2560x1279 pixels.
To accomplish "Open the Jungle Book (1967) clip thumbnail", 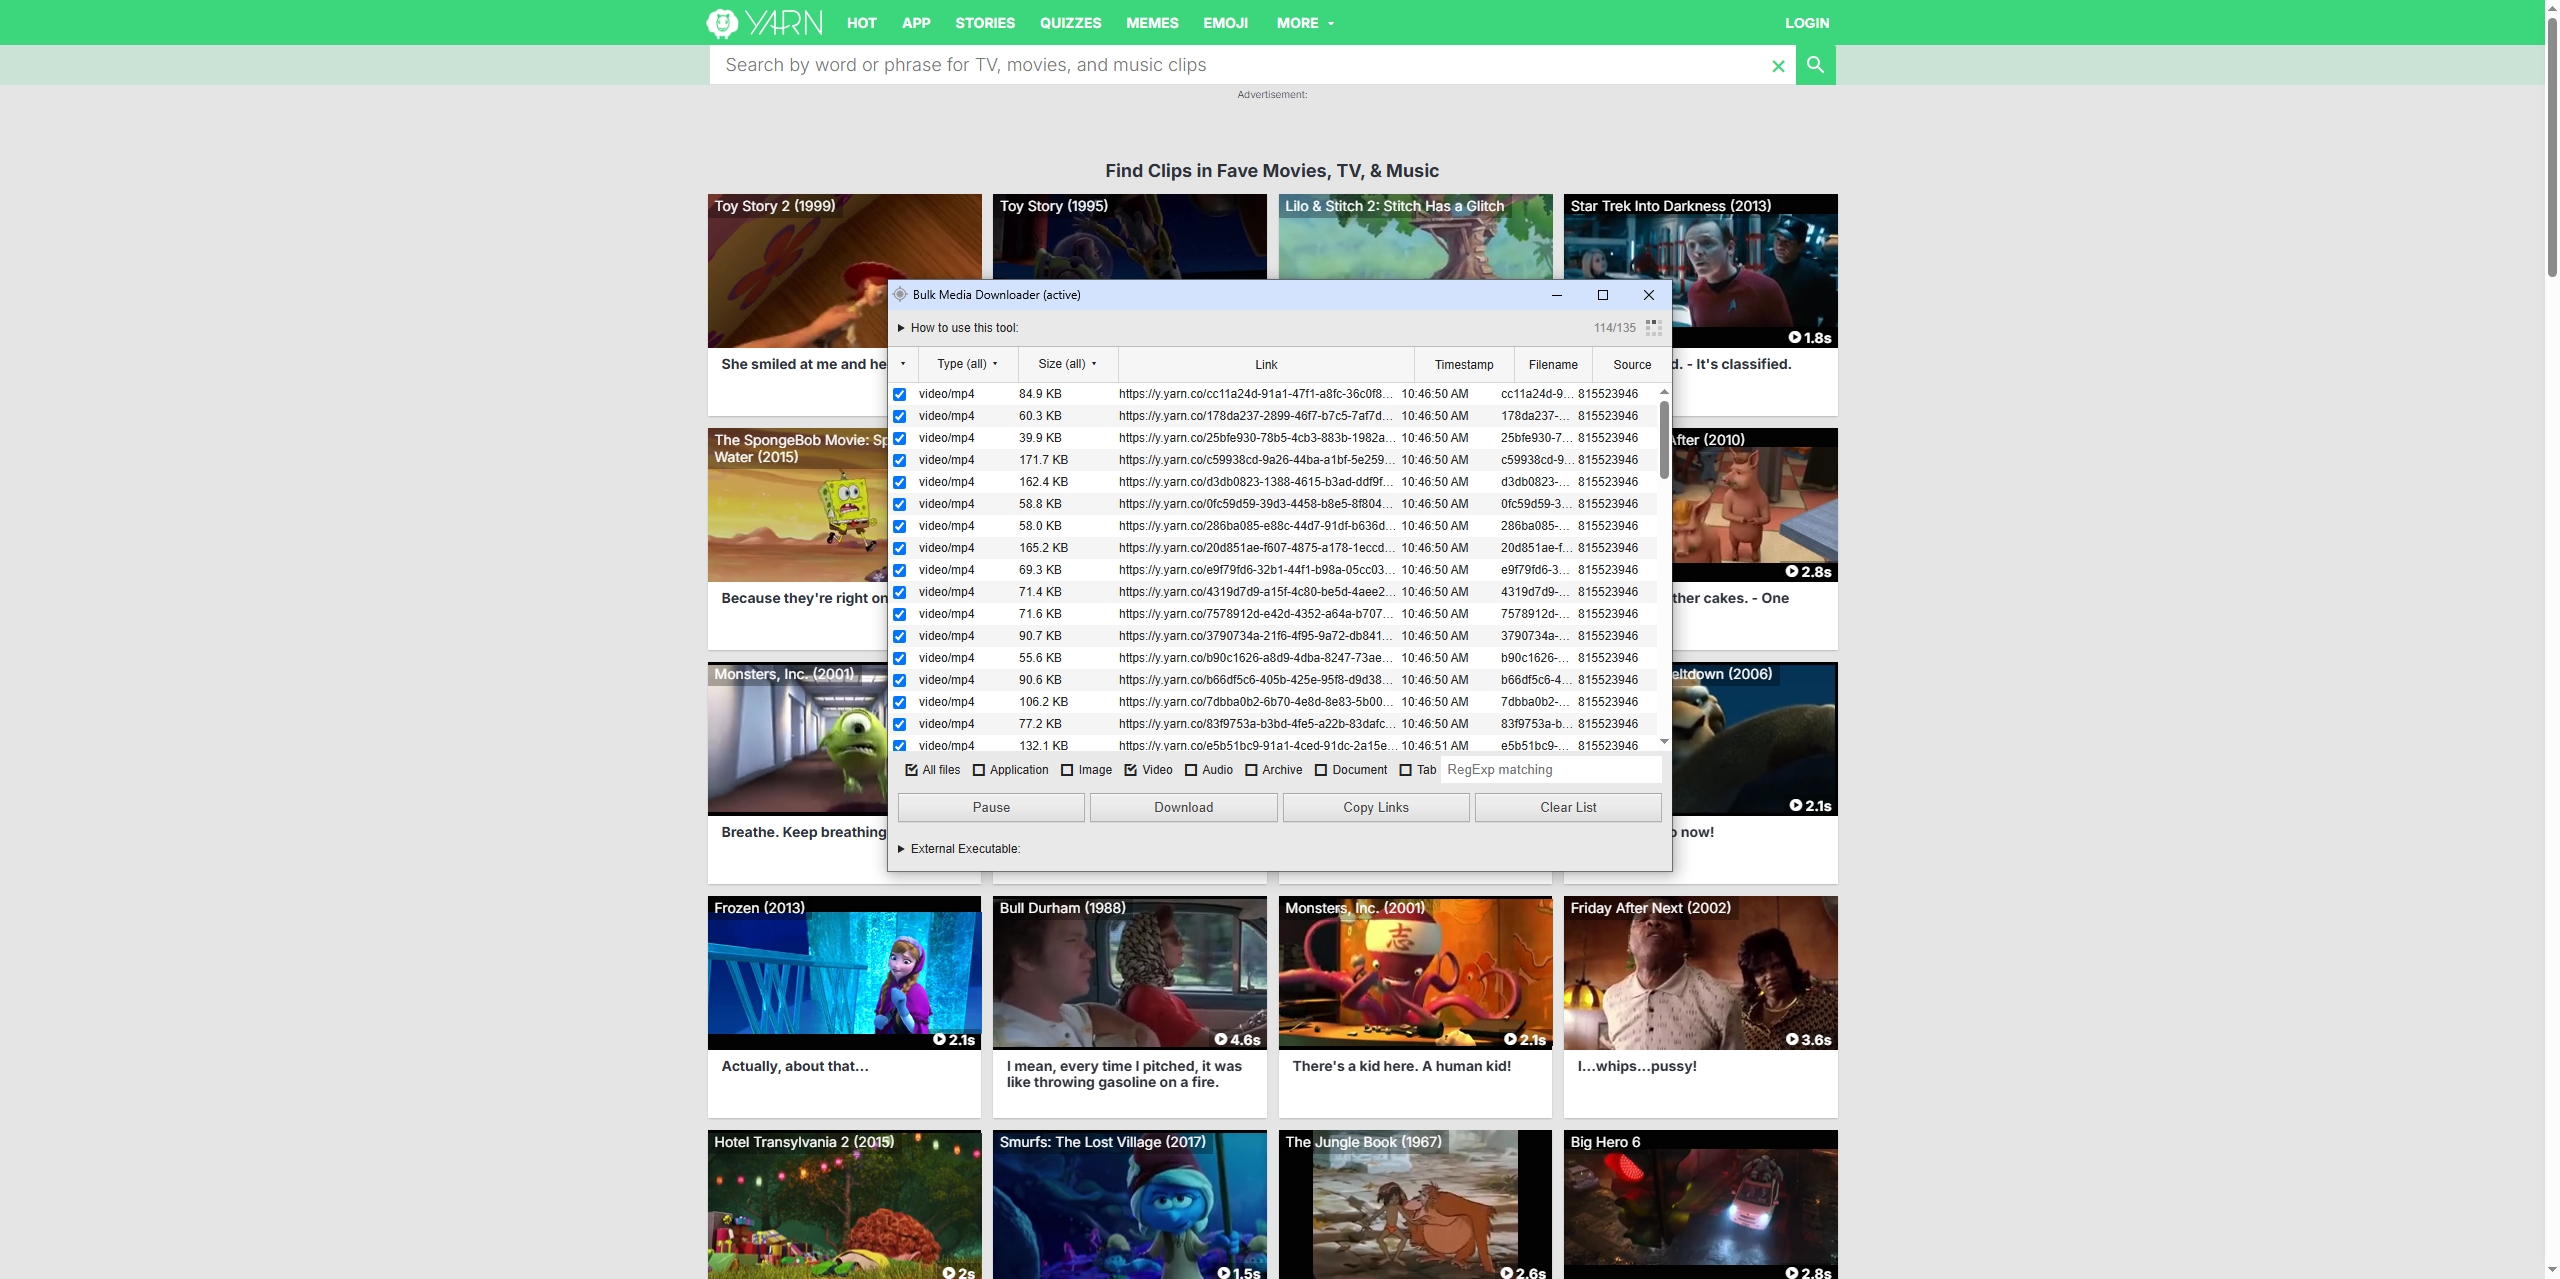I will coord(1415,1205).
